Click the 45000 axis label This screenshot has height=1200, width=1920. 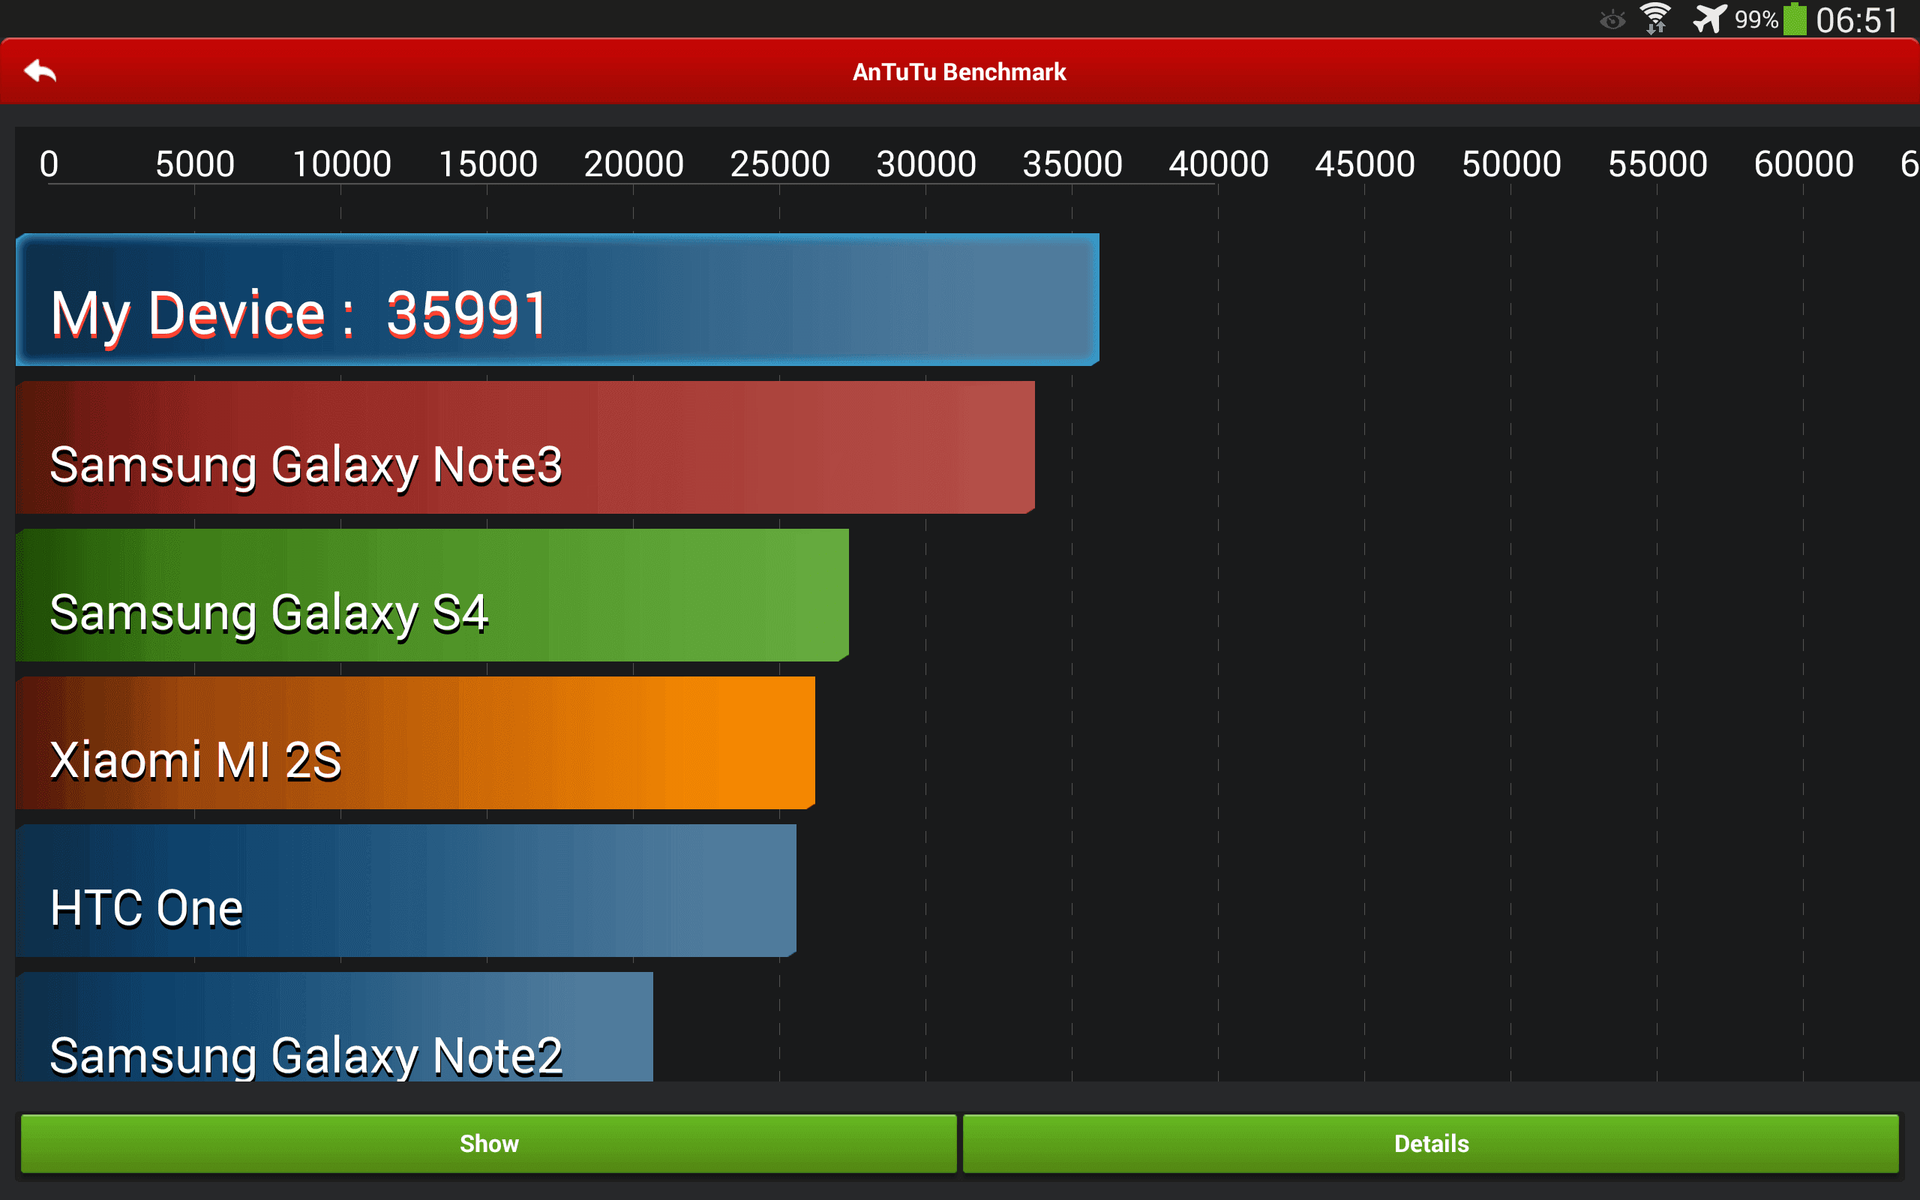1365,163
